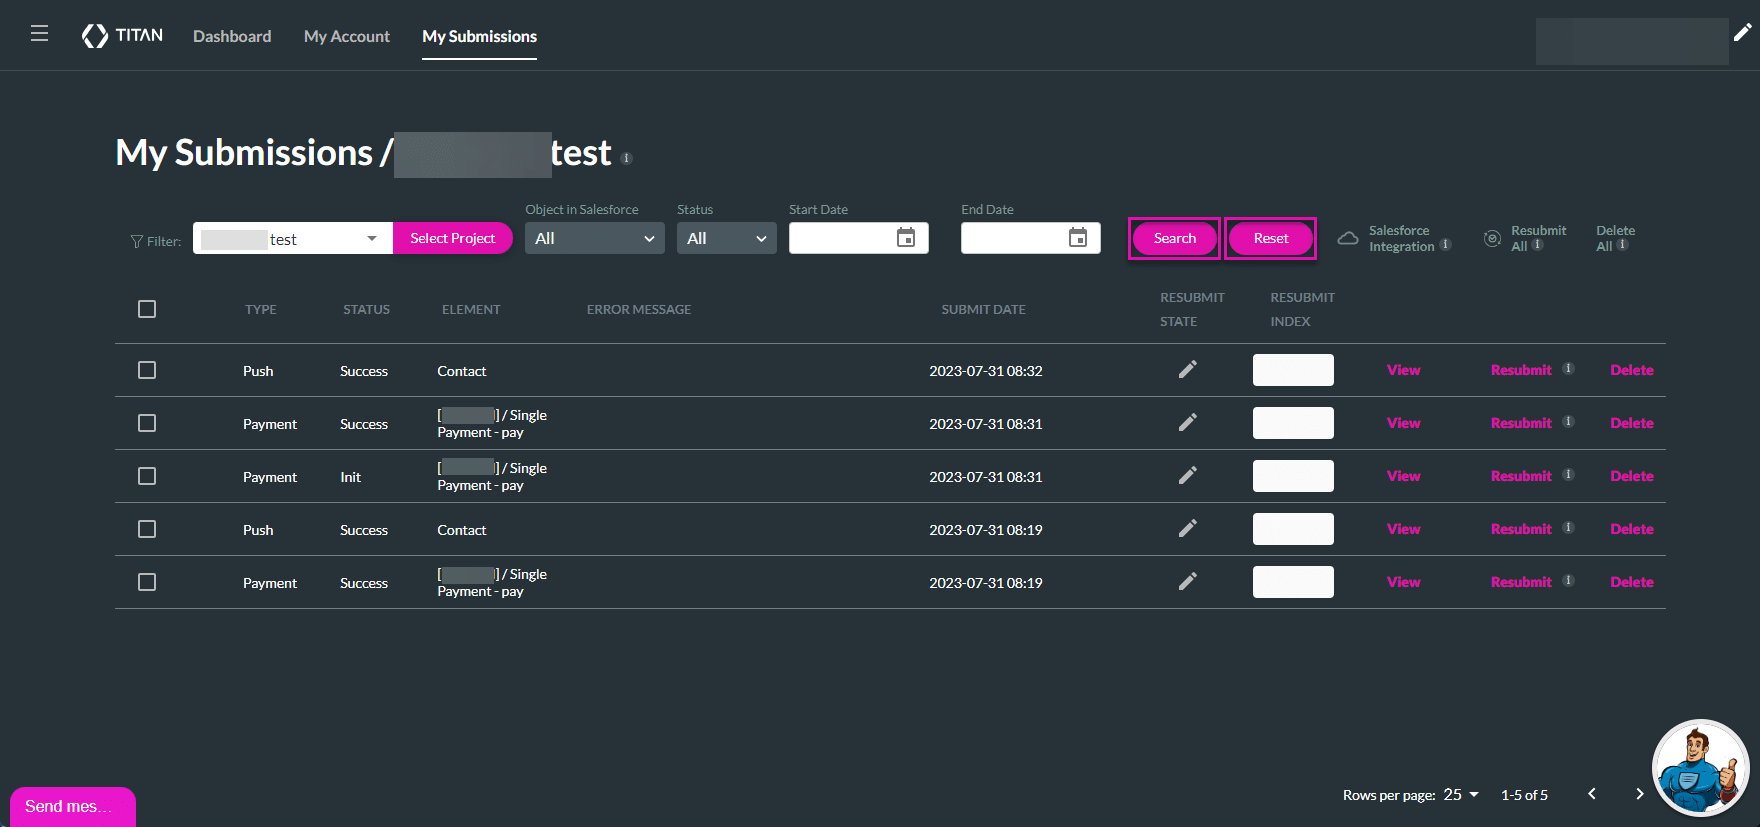Open the Salesforce Integration cloud icon
This screenshot has height=827, width=1760.
pyautogui.click(x=1348, y=238)
